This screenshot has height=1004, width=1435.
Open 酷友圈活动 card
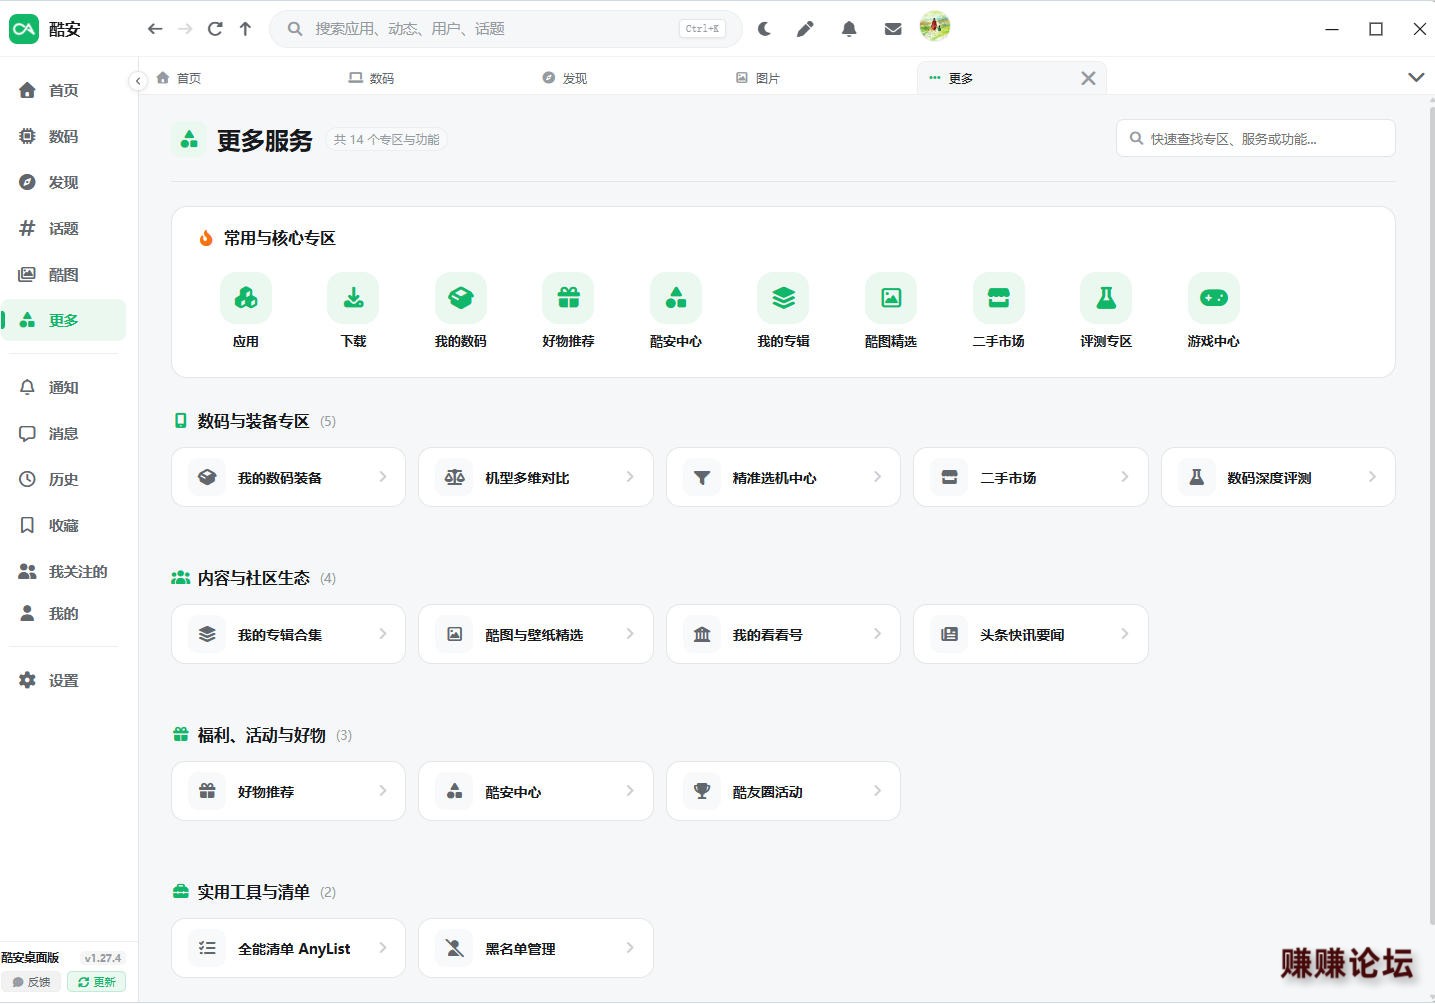pyautogui.click(x=783, y=791)
